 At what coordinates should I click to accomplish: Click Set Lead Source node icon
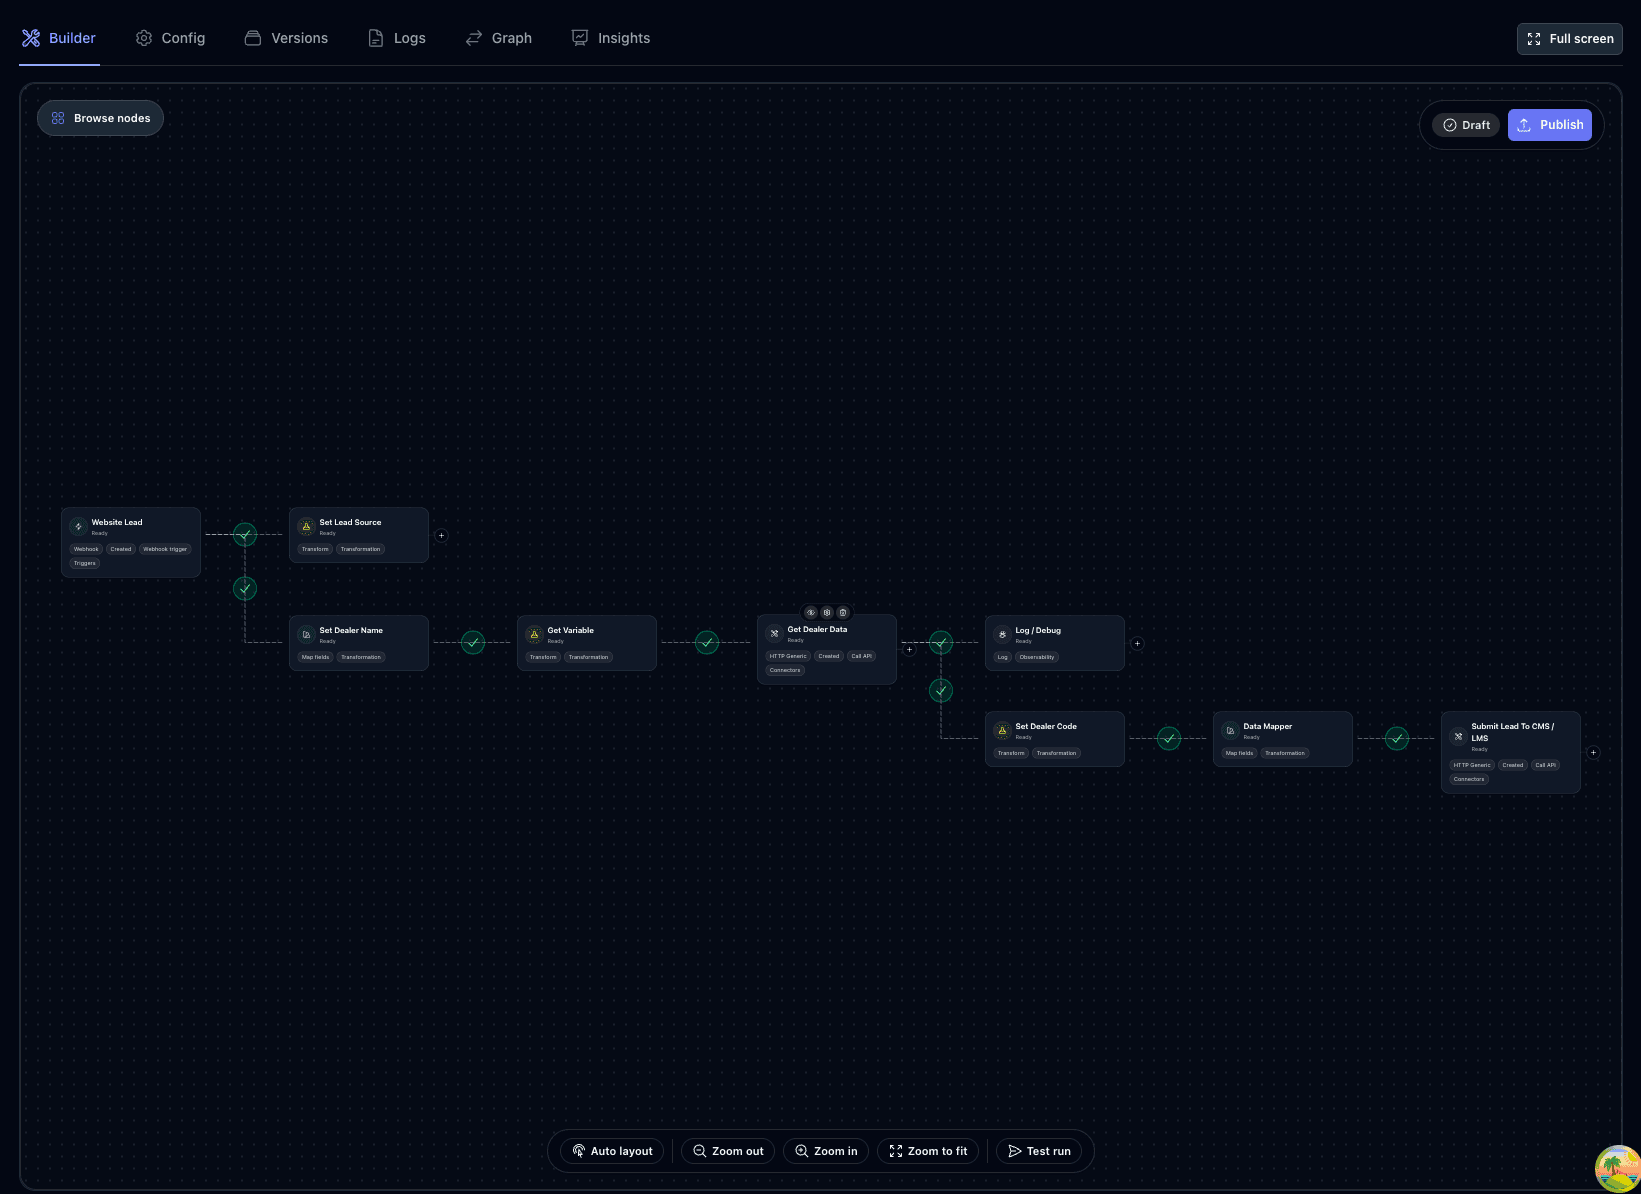(x=306, y=526)
